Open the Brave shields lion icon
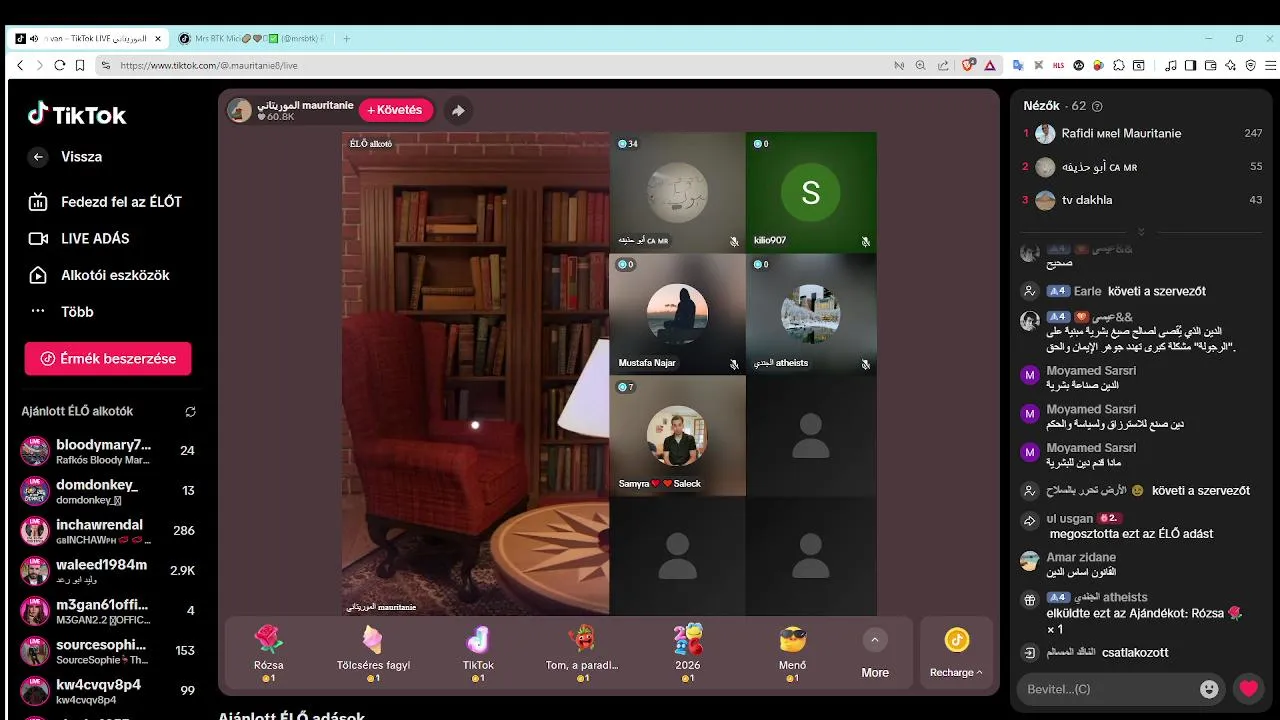 [967, 65]
